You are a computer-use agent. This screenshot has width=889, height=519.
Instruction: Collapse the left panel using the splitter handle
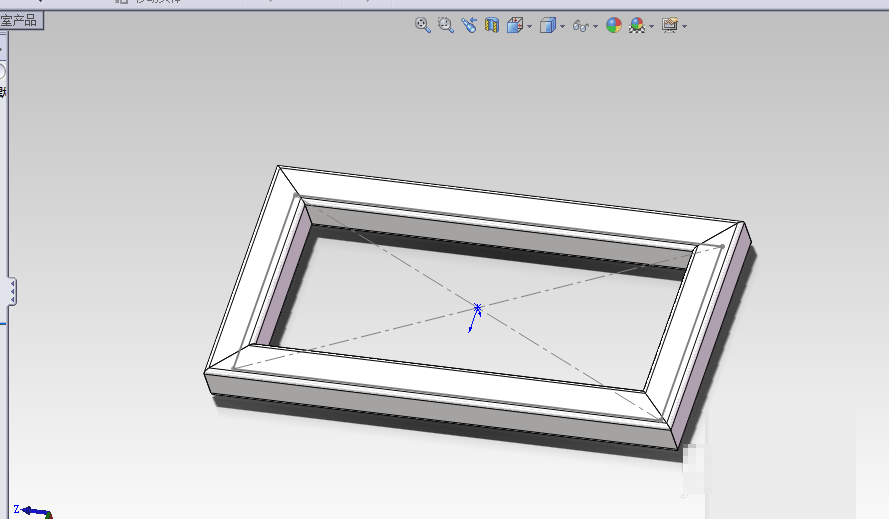(12, 292)
